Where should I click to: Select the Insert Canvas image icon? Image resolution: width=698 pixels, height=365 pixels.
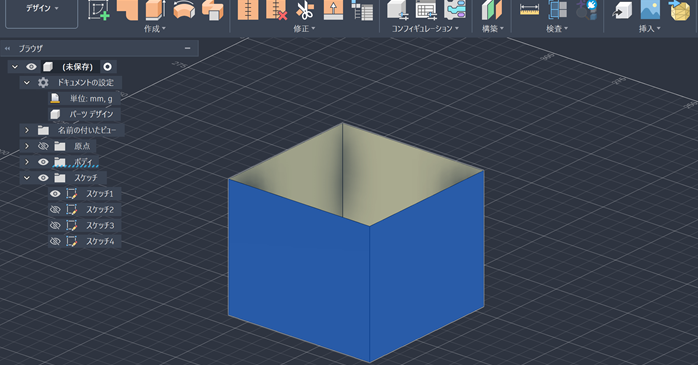pyautogui.click(x=650, y=10)
